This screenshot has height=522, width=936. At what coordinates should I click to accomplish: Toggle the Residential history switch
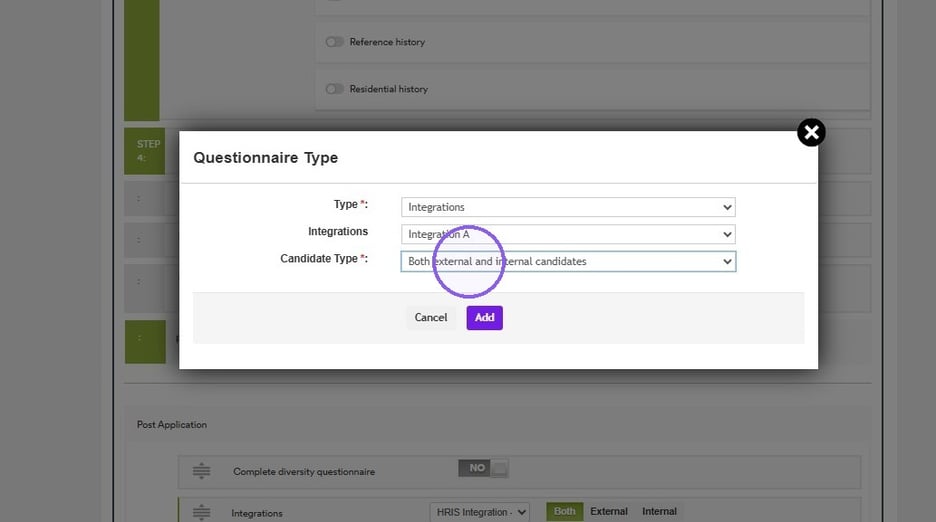[x=334, y=89]
